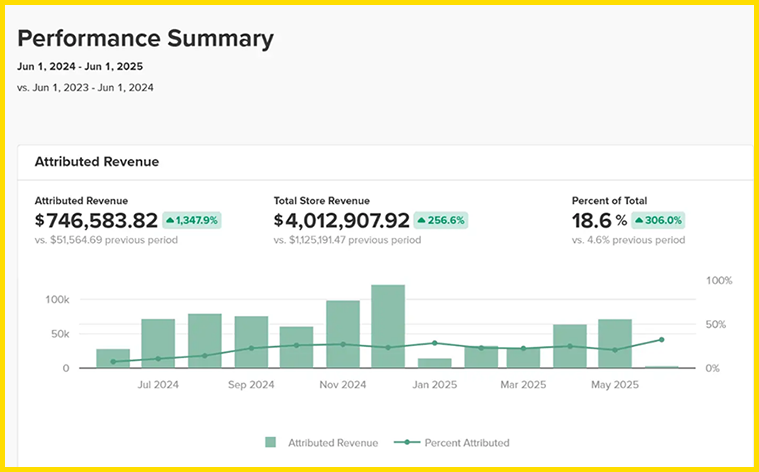Click the Jan 2025 line data point
Screen dimensions: 759x472
click(435, 343)
